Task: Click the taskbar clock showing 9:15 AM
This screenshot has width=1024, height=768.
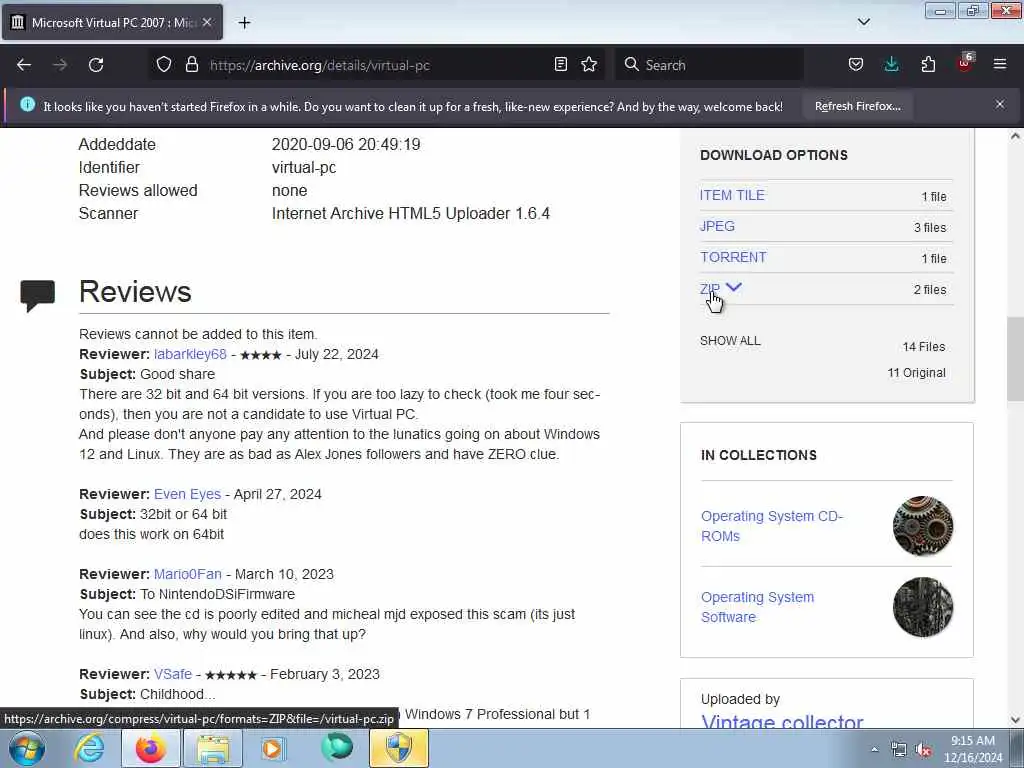Action: pyautogui.click(x=972, y=749)
